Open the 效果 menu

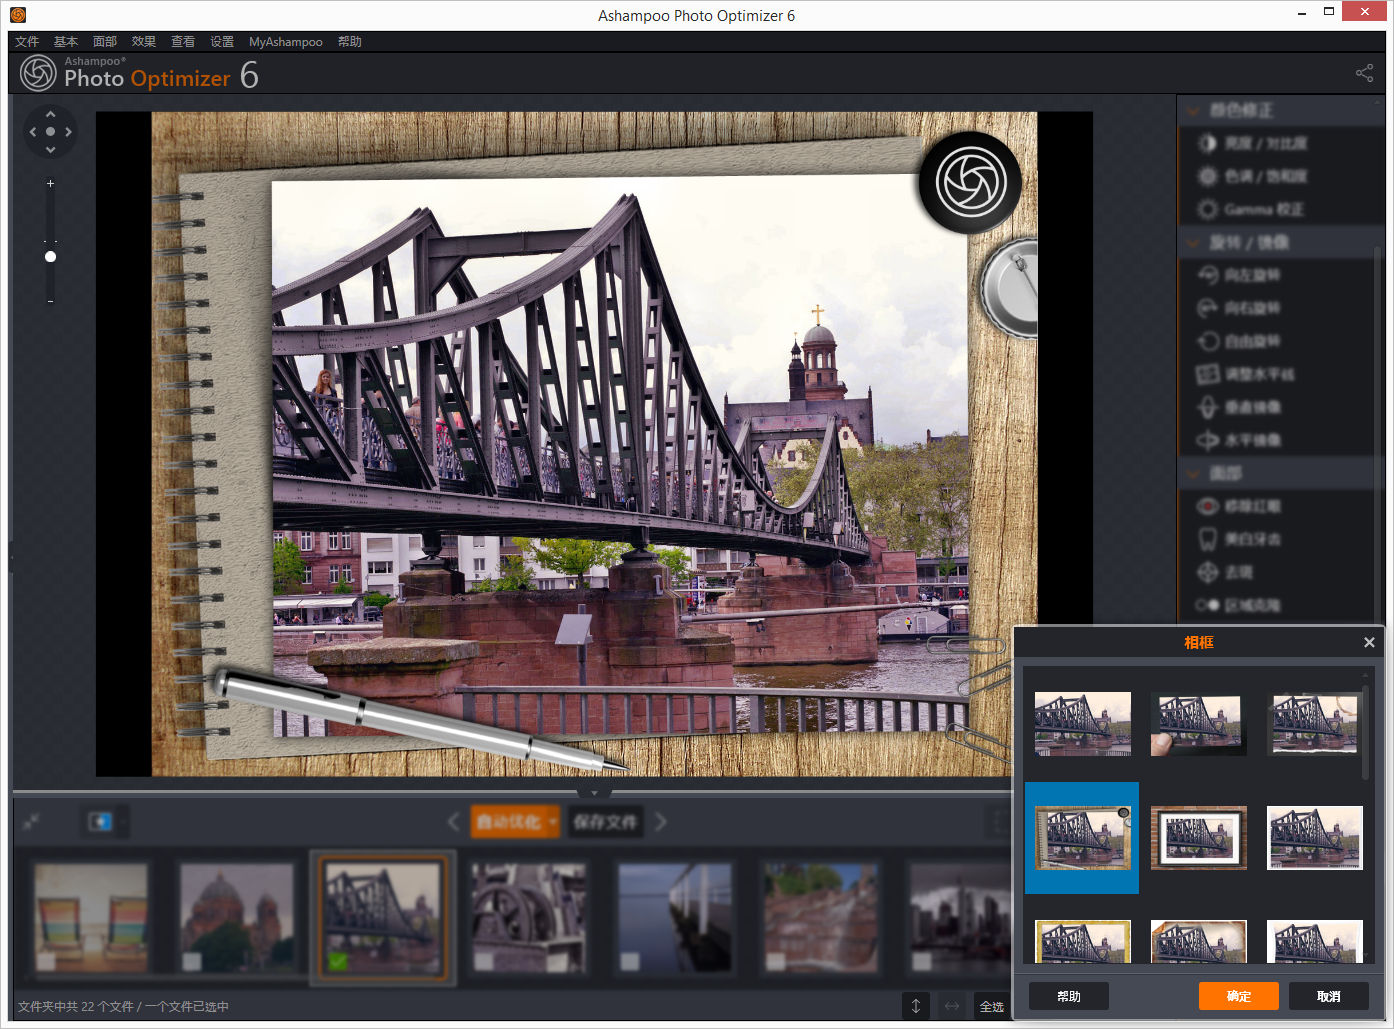point(144,42)
